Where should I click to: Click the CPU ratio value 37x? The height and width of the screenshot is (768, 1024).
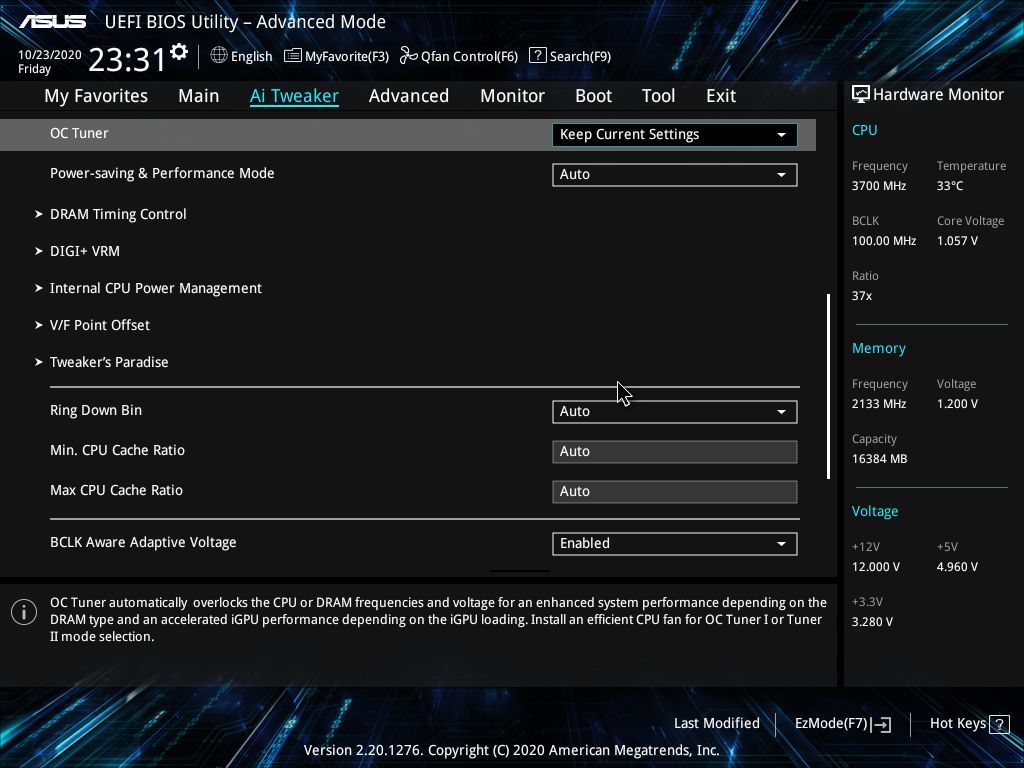861,296
